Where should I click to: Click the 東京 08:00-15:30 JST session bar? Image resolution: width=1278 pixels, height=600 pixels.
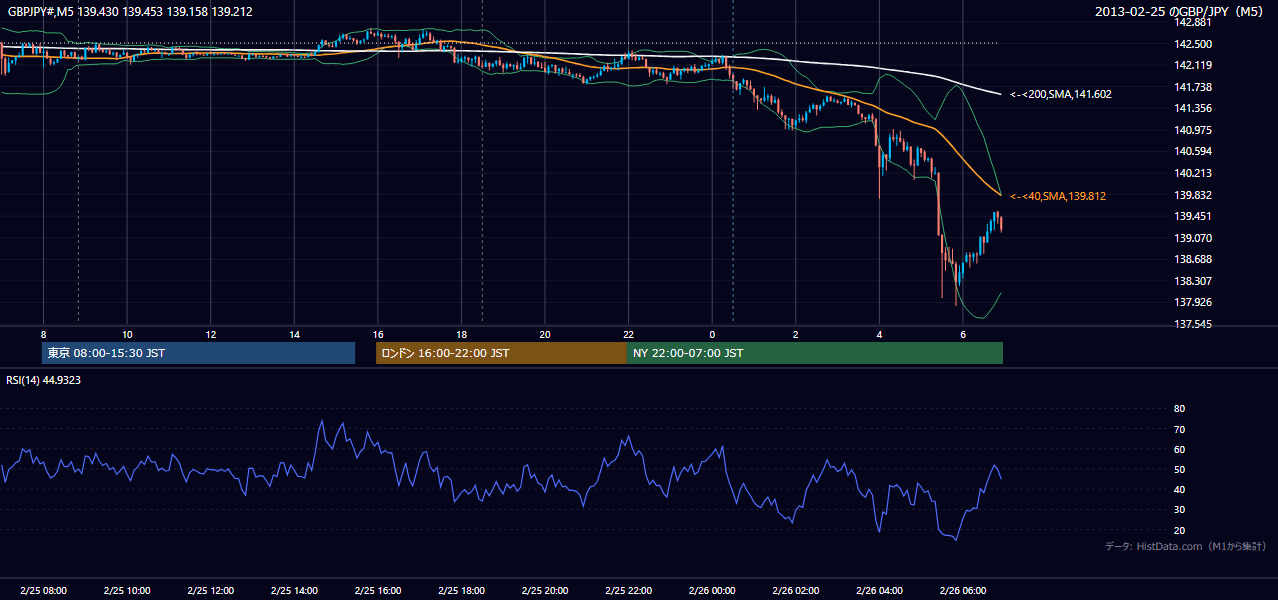coord(199,353)
